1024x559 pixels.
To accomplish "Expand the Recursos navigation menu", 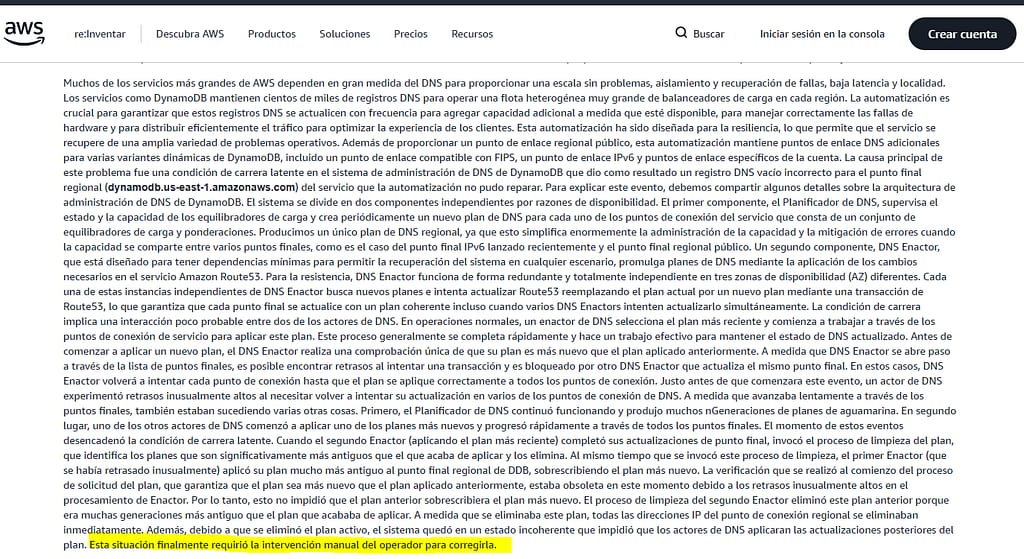I will 472,34.
